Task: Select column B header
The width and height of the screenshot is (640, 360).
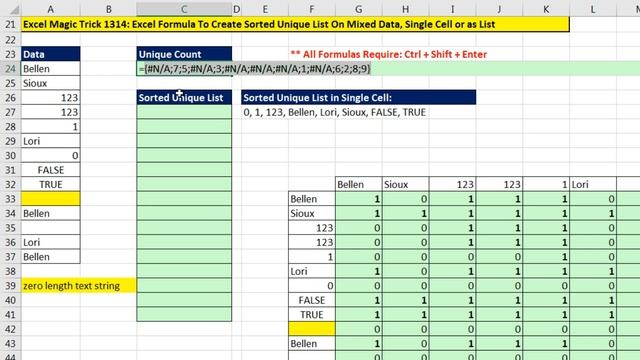Action: [x=109, y=9]
